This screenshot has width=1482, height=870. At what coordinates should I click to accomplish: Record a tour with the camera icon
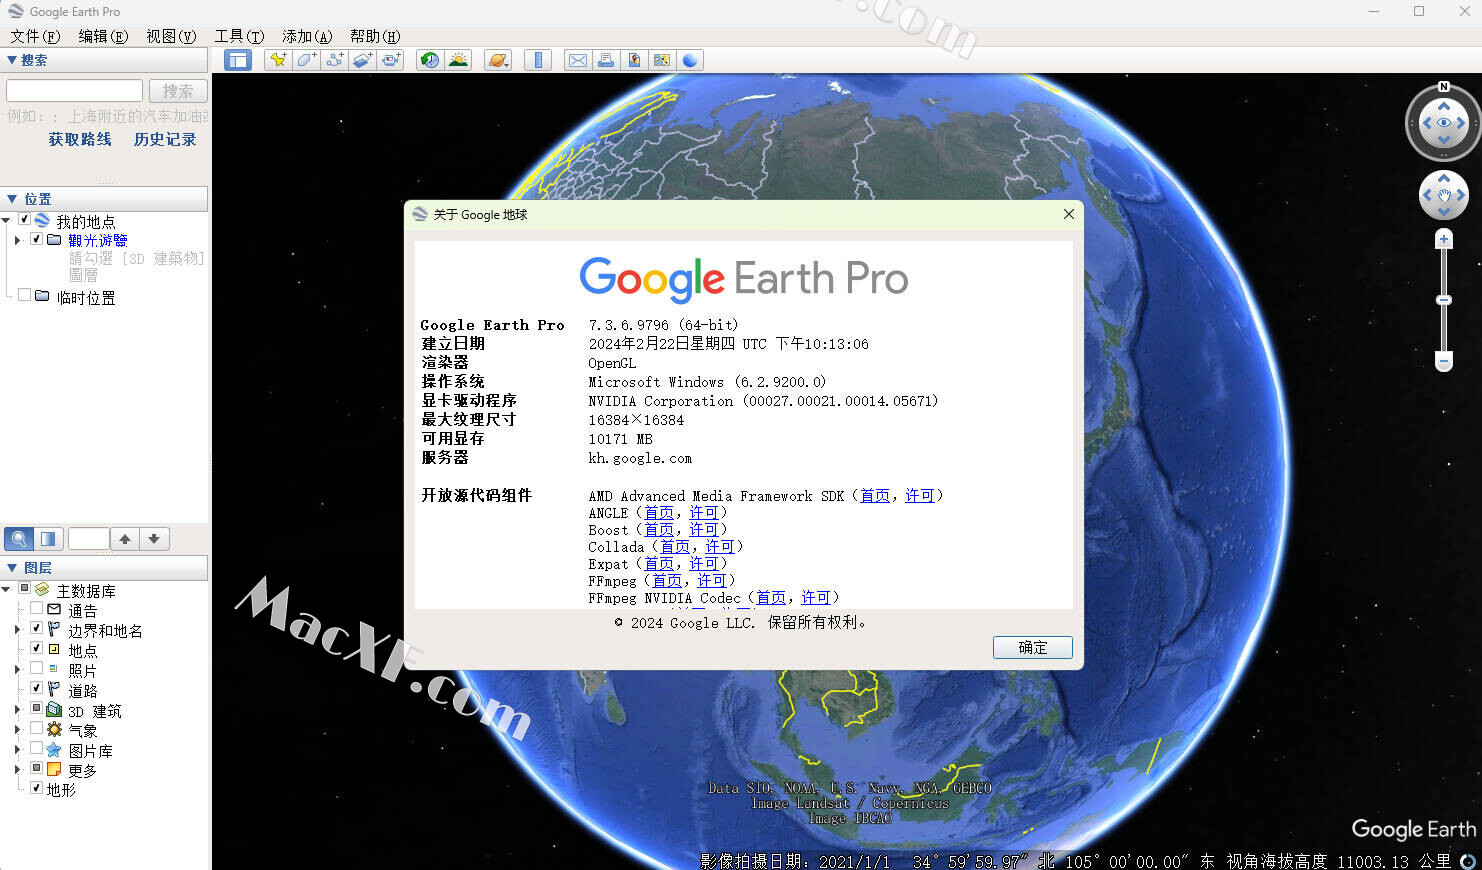[x=390, y=60]
